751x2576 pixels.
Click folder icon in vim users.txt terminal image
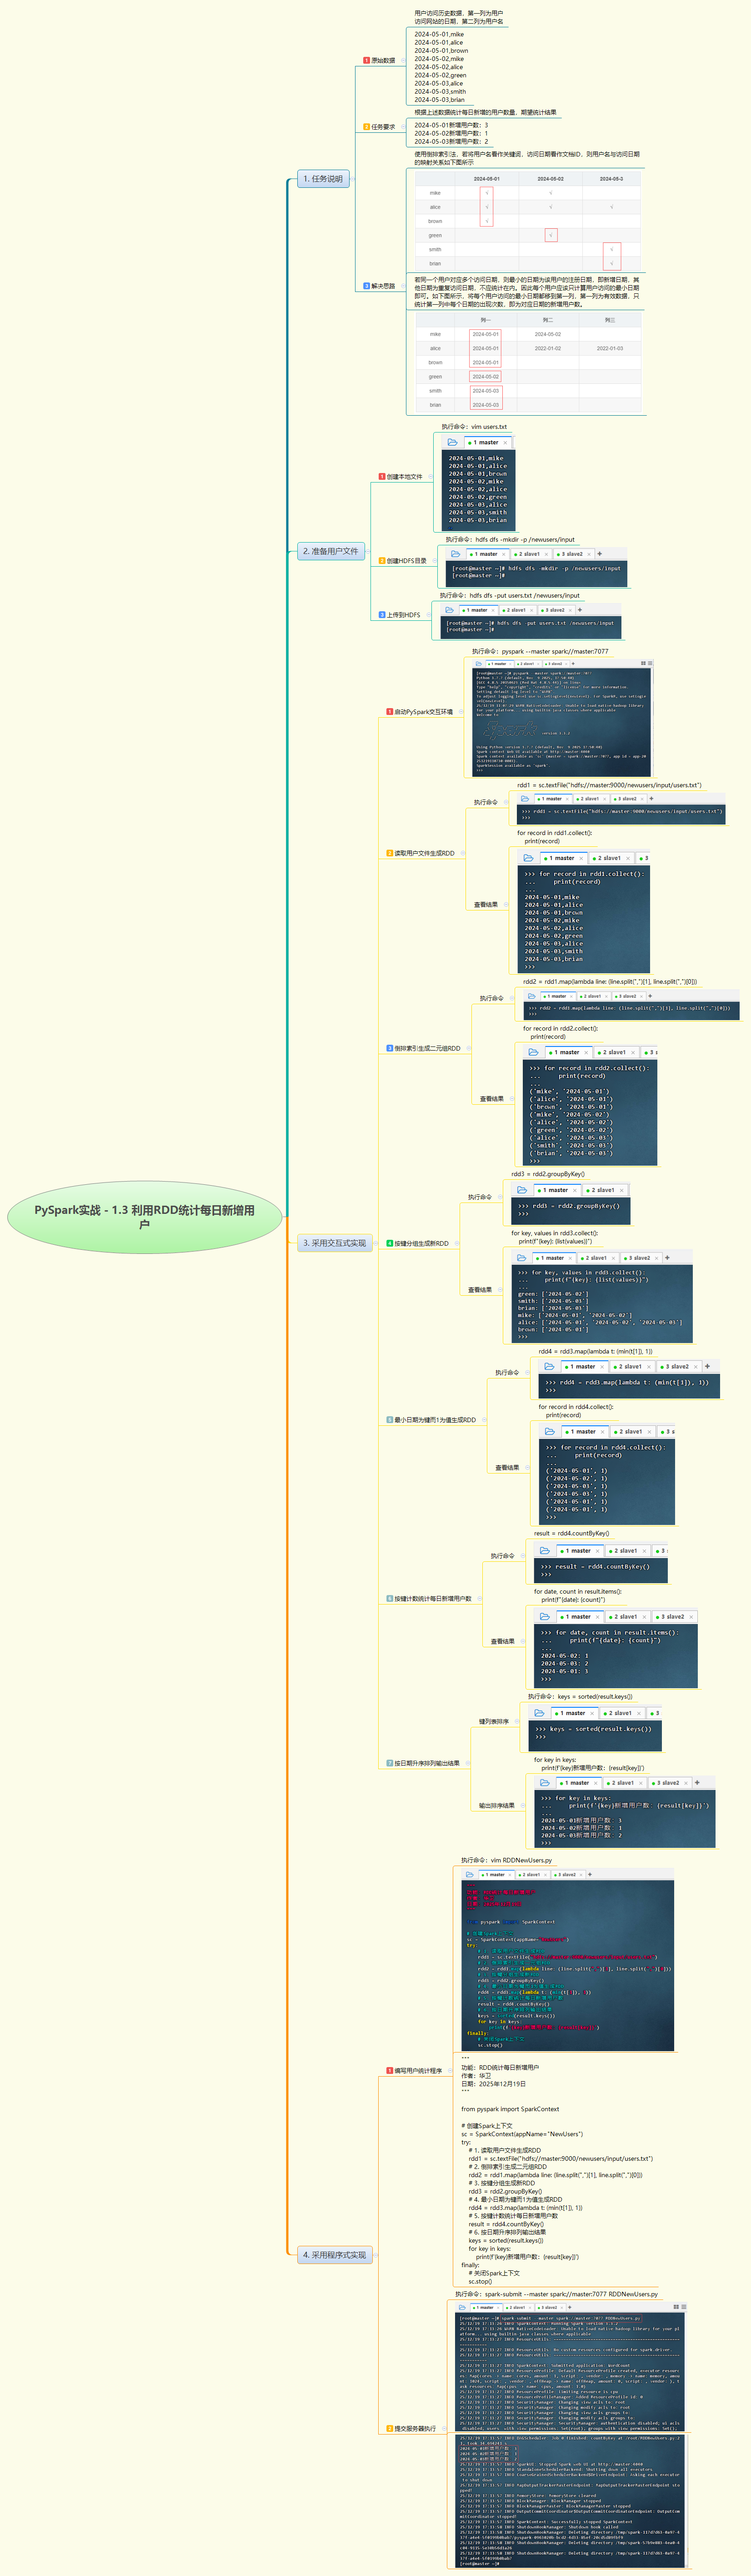coord(452,442)
